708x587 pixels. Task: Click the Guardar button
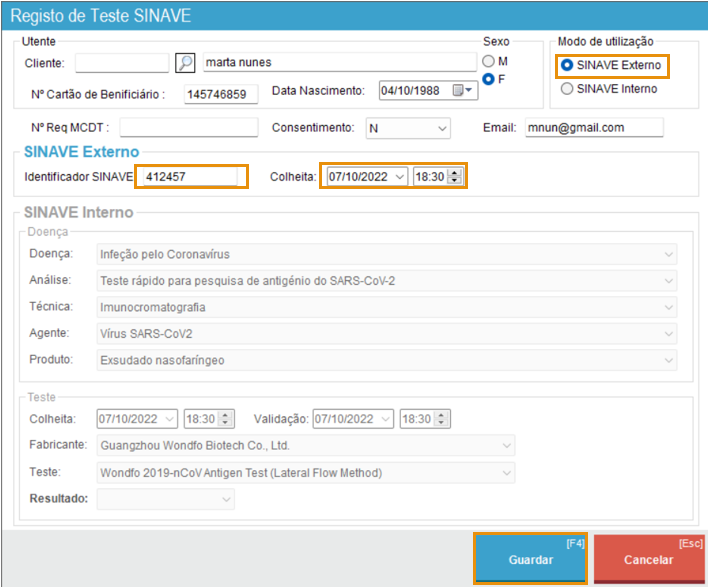pos(530,559)
